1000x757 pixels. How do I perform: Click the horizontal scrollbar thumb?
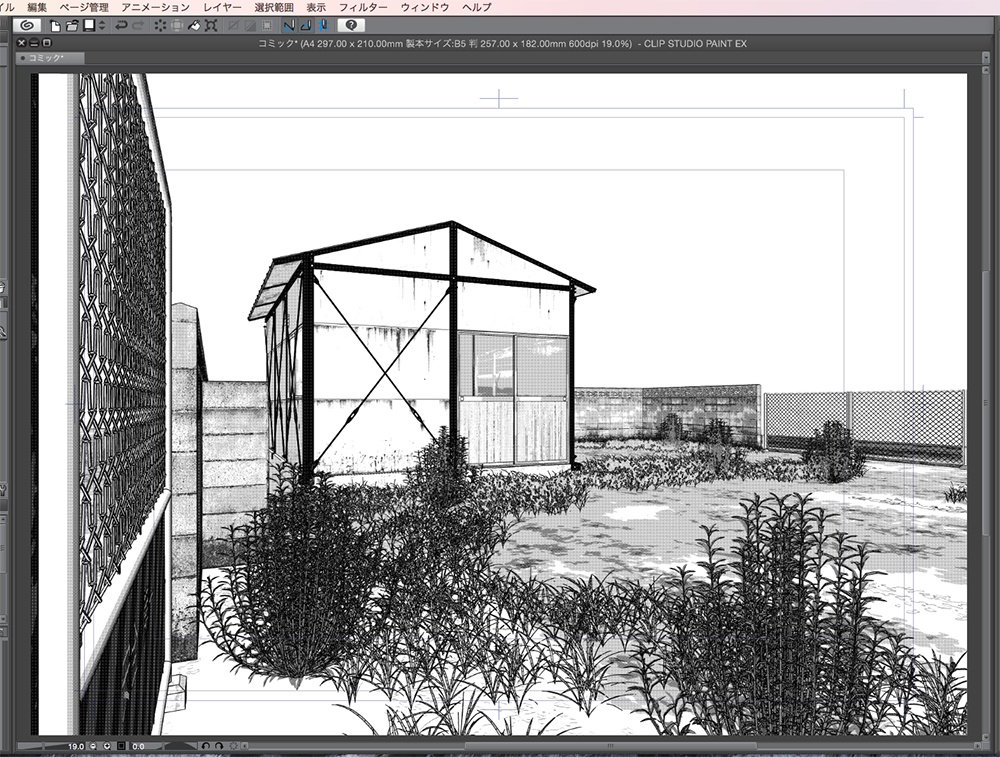611,746
